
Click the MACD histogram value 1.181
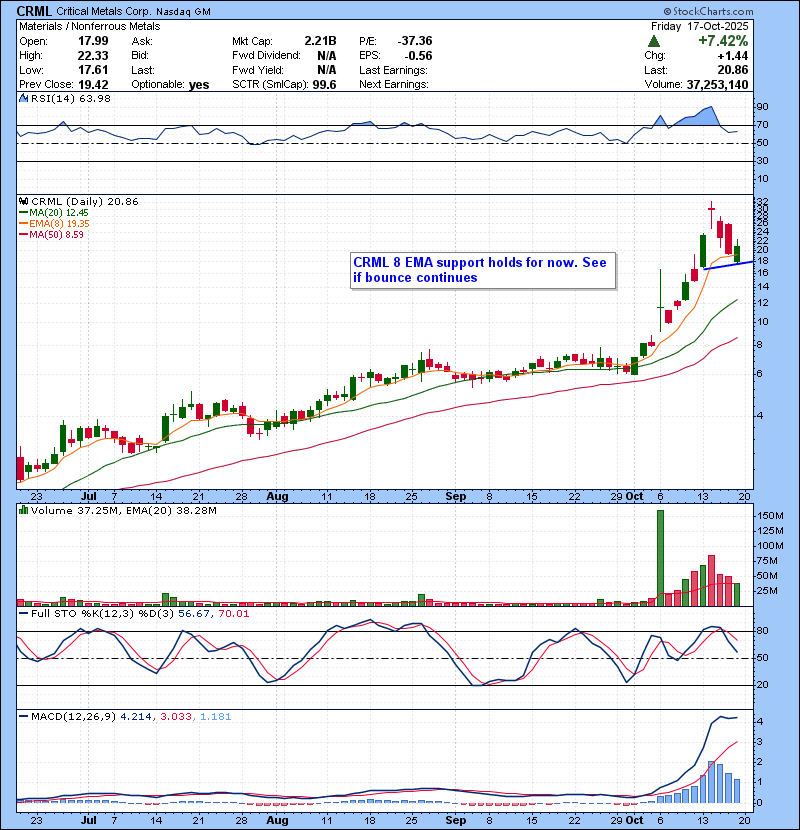click(x=215, y=717)
